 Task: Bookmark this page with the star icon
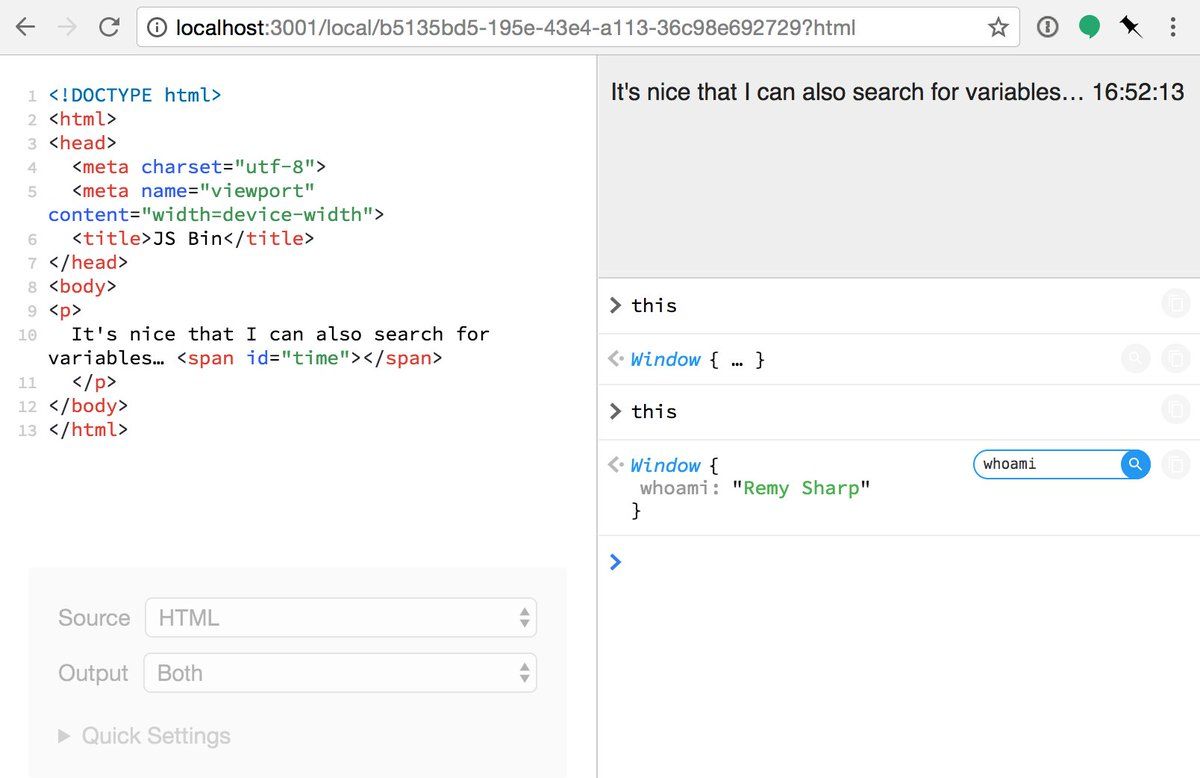(x=998, y=28)
